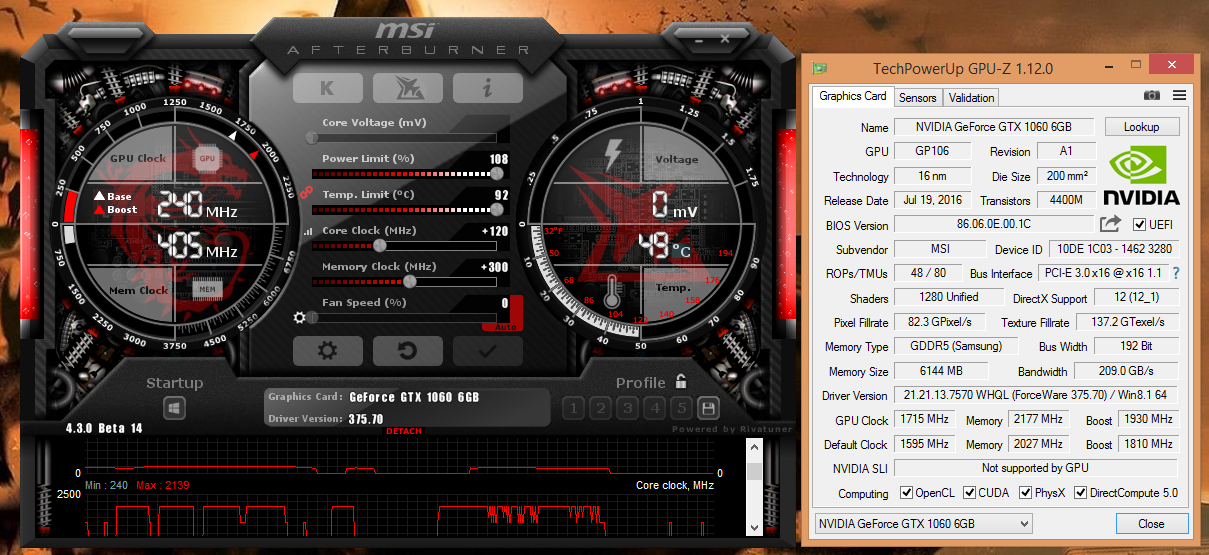
Task: Click the BIOS export share-arrow icon
Action: click(1110, 225)
